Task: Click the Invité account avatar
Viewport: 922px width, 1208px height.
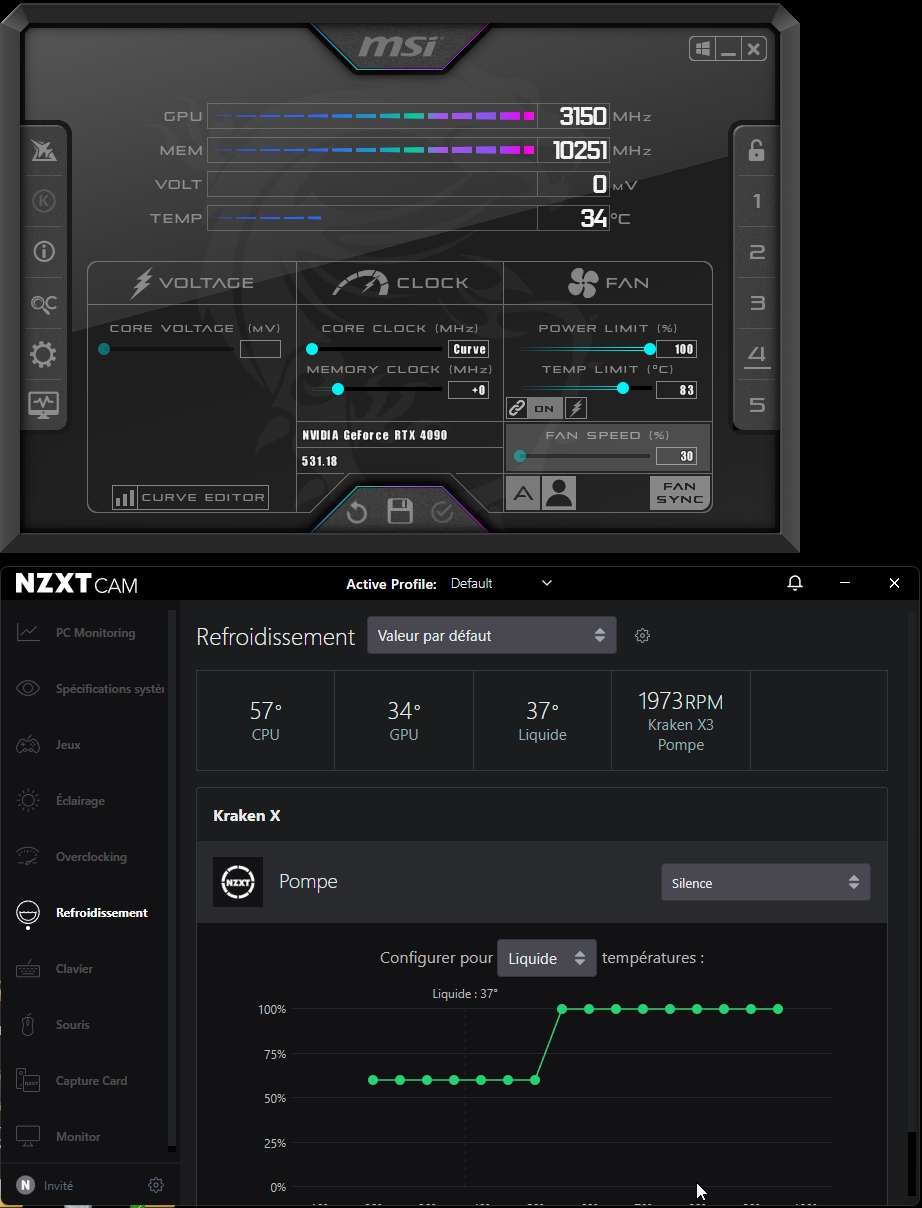Action: [x=26, y=1186]
